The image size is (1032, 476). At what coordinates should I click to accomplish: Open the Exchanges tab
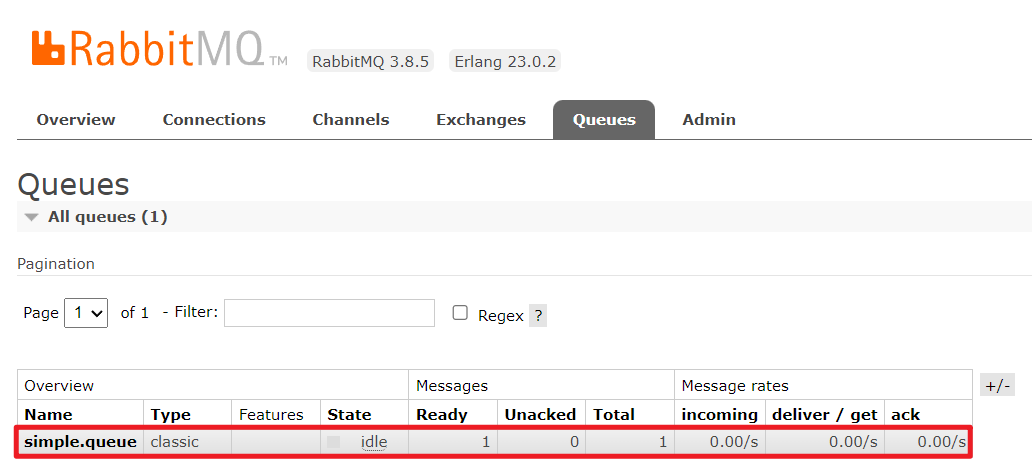point(480,120)
